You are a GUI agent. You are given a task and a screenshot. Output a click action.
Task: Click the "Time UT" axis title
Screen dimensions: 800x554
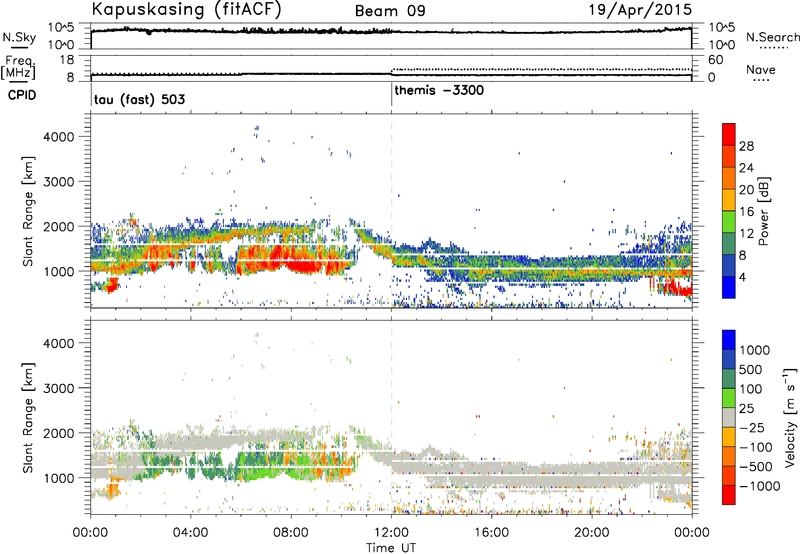(391, 548)
